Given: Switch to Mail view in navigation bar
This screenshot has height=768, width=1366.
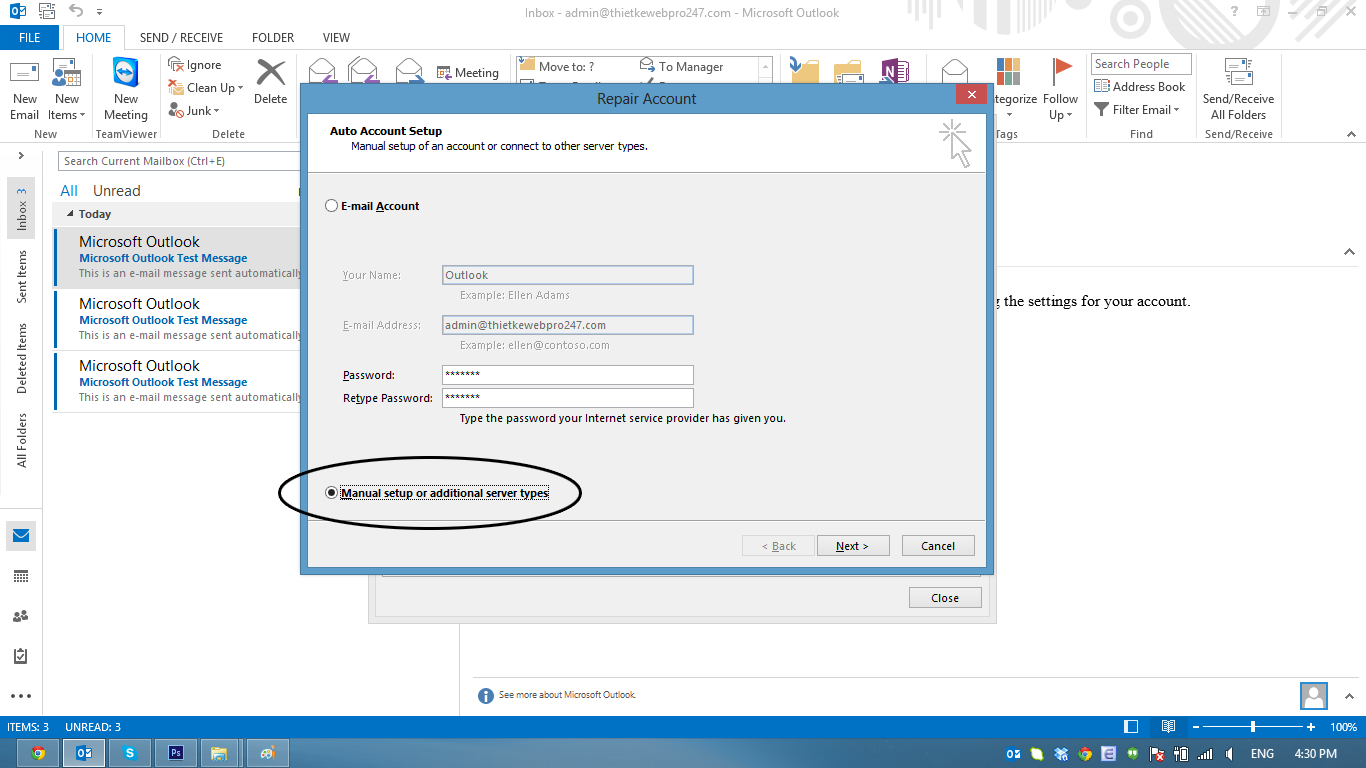Looking at the screenshot, I should pyautogui.click(x=21, y=536).
